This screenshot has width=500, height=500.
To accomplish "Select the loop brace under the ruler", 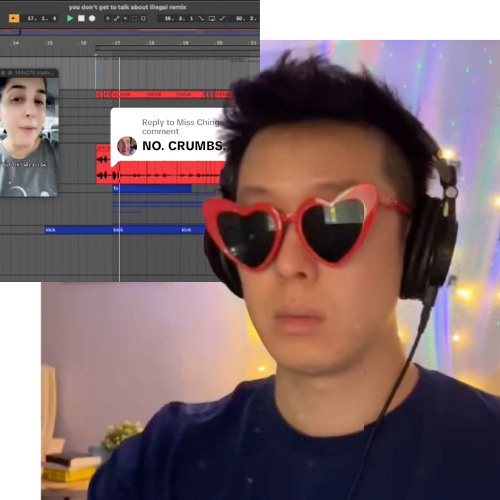I will pos(177,48).
